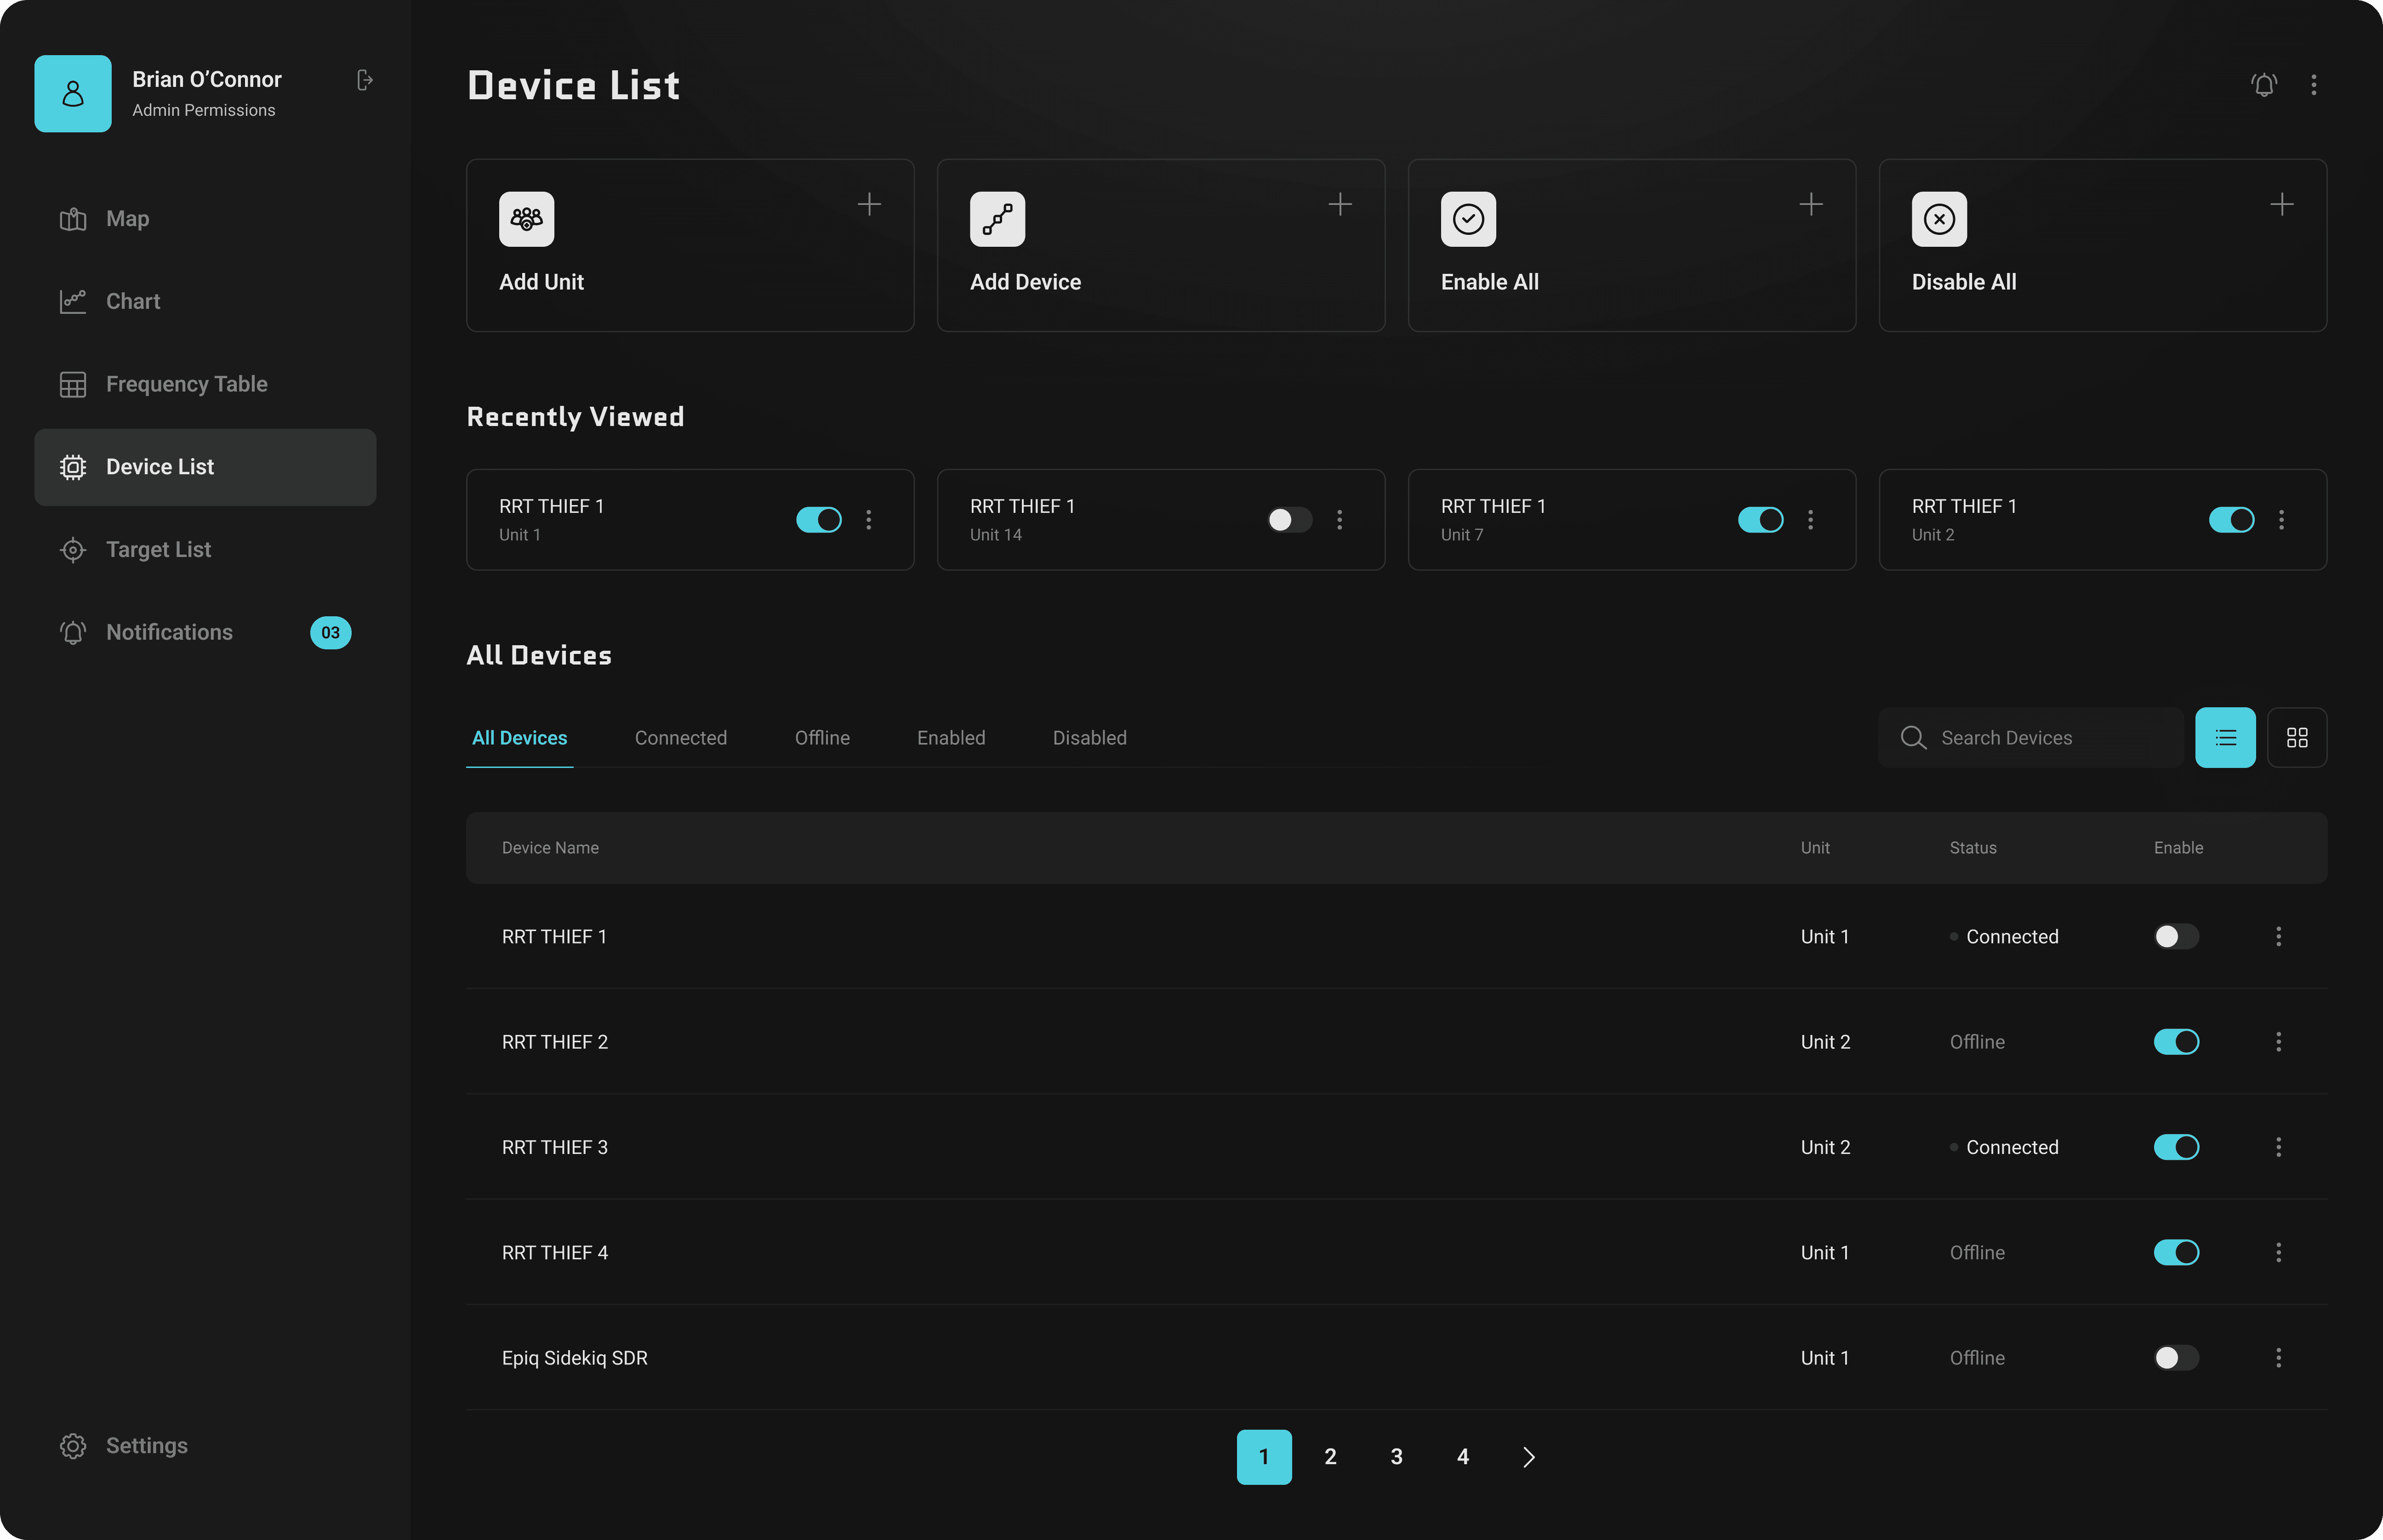Open the Map page from sidebar
Screen dimensions: 2383x1540
click(x=127, y=219)
